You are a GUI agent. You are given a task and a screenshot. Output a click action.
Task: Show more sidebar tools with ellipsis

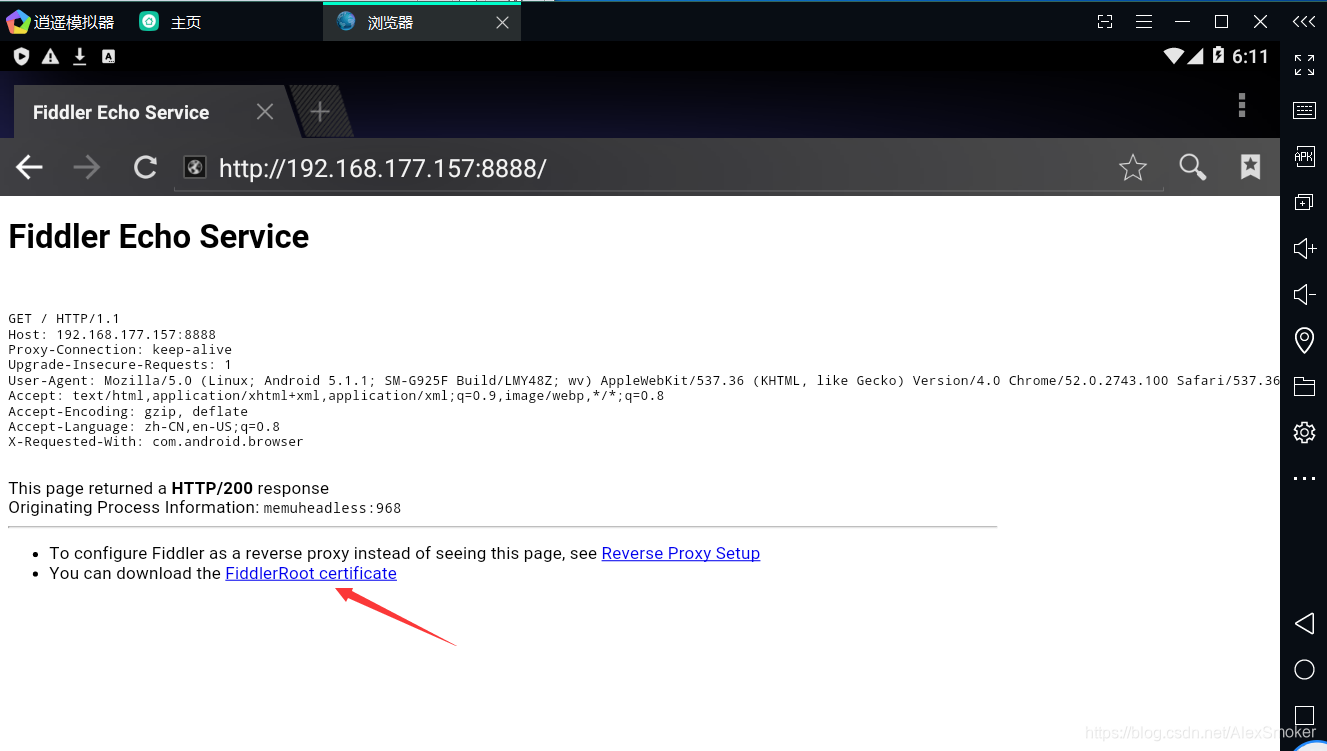(1304, 478)
